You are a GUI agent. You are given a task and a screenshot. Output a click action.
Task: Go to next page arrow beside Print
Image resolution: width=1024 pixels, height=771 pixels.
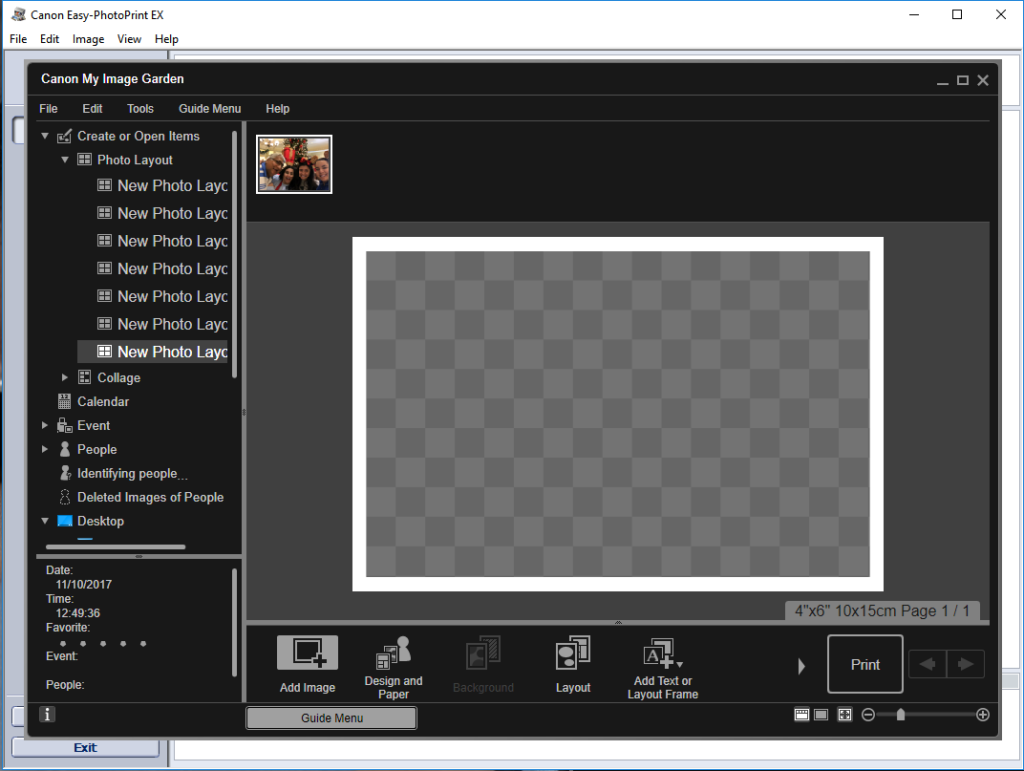coord(965,665)
